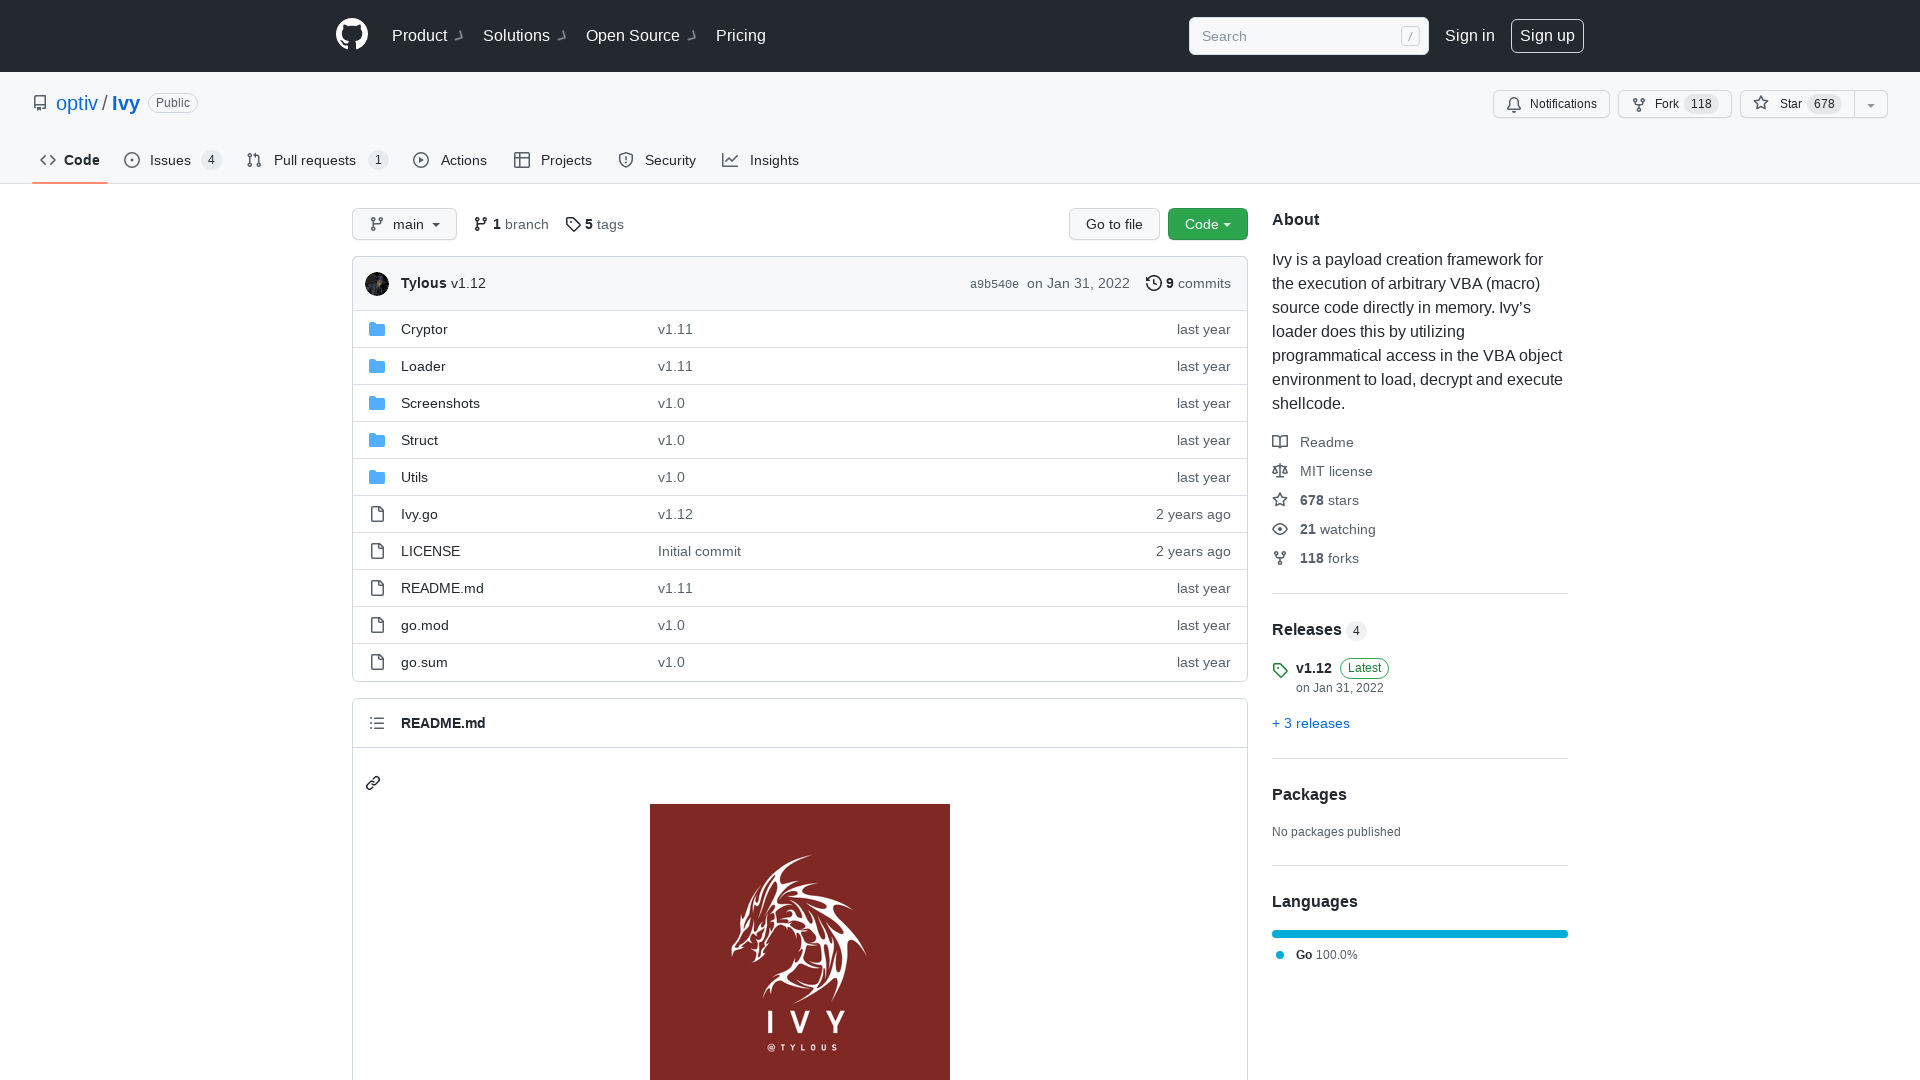1920x1080 pixels.
Task: Click the LICENSE file icon
Action: point(377,551)
